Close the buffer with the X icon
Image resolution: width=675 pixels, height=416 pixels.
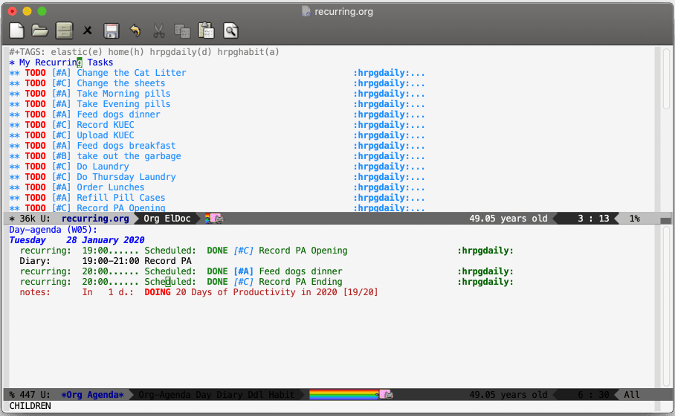point(88,31)
